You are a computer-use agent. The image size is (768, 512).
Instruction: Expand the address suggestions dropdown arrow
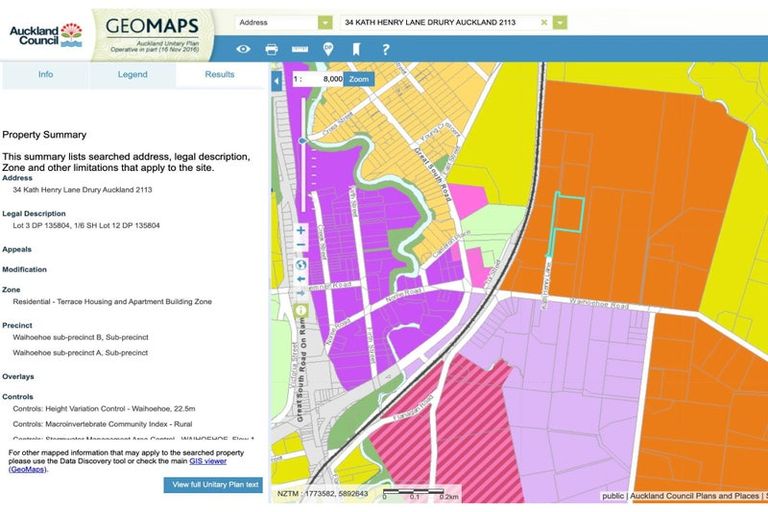coord(560,22)
